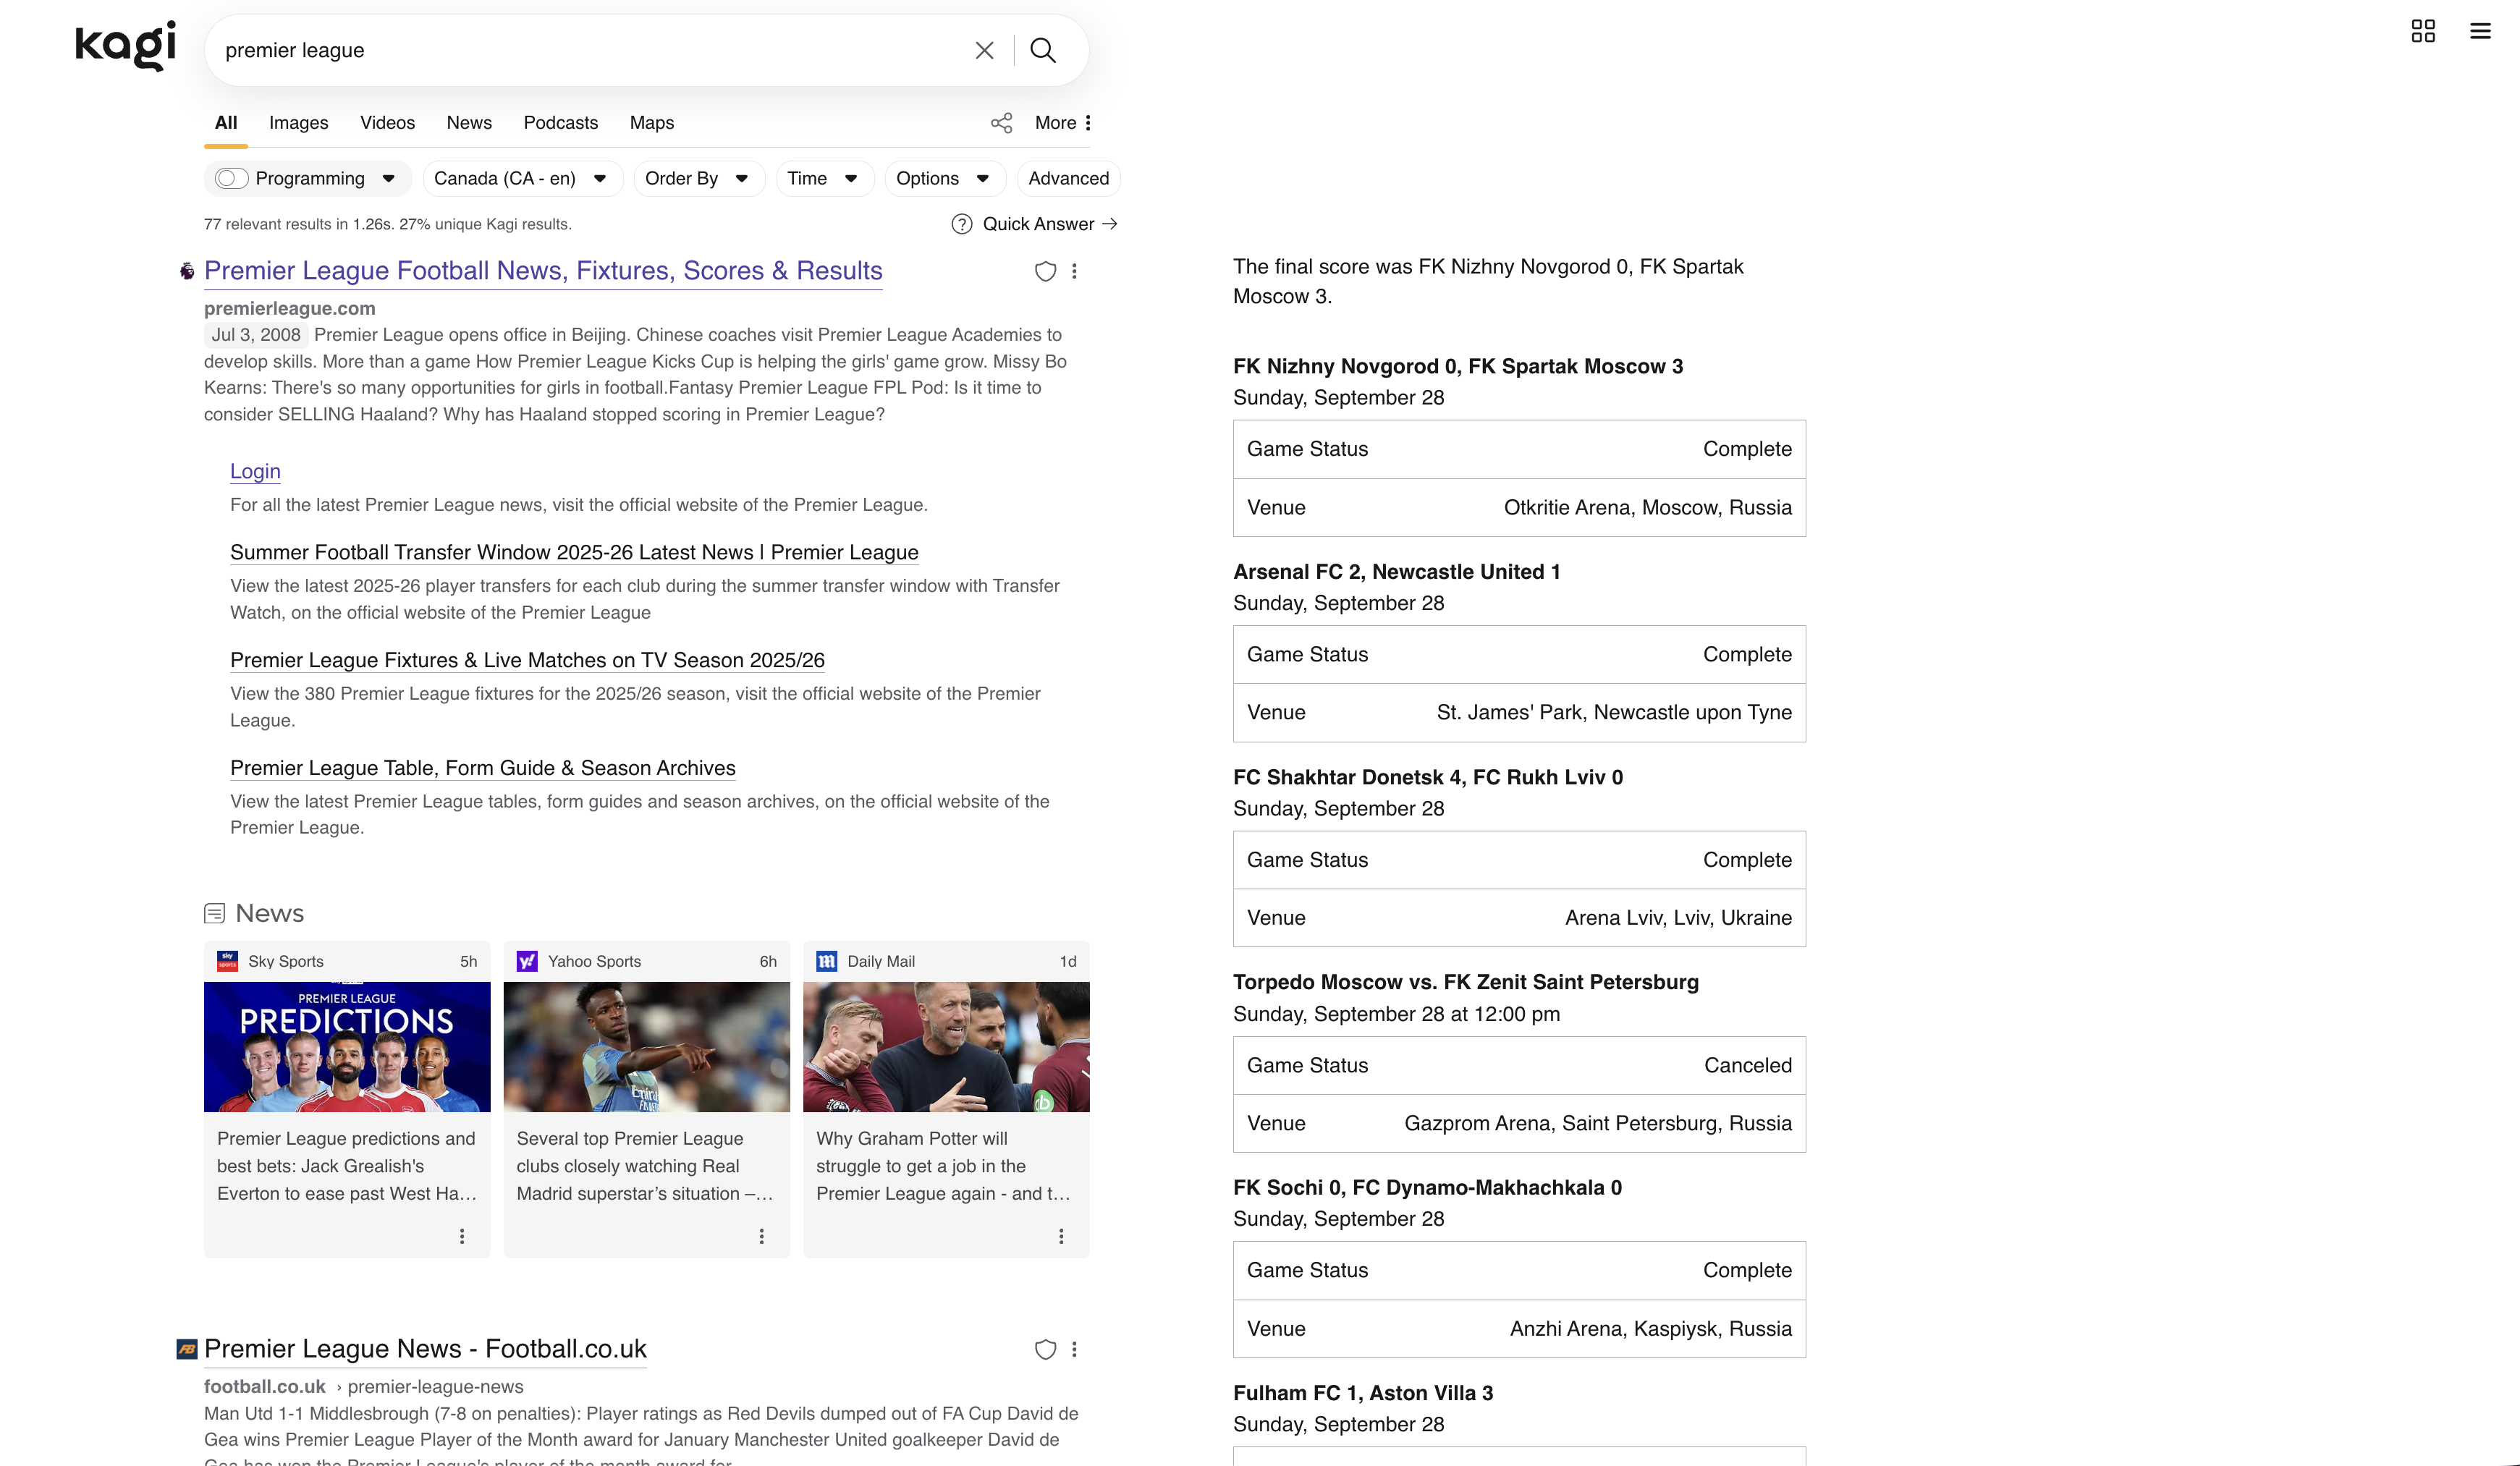Open three-dot menu on Daily Mail card
This screenshot has height=1466, width=2520.
click(x=1061, y=1236)
